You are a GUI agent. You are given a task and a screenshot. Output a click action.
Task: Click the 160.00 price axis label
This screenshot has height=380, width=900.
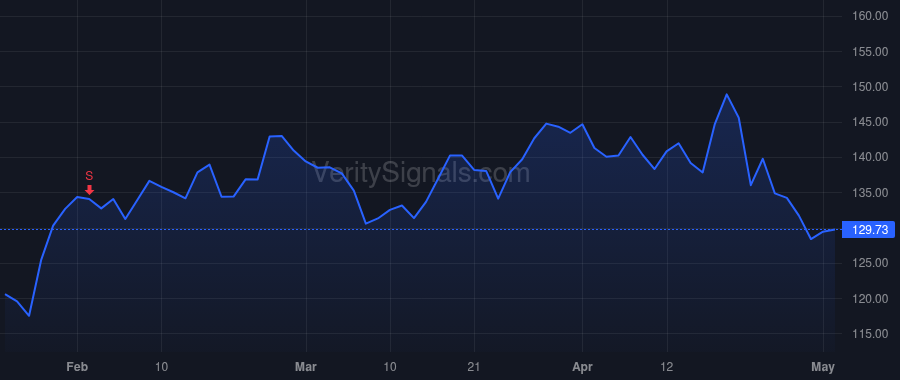pos(870,16)
